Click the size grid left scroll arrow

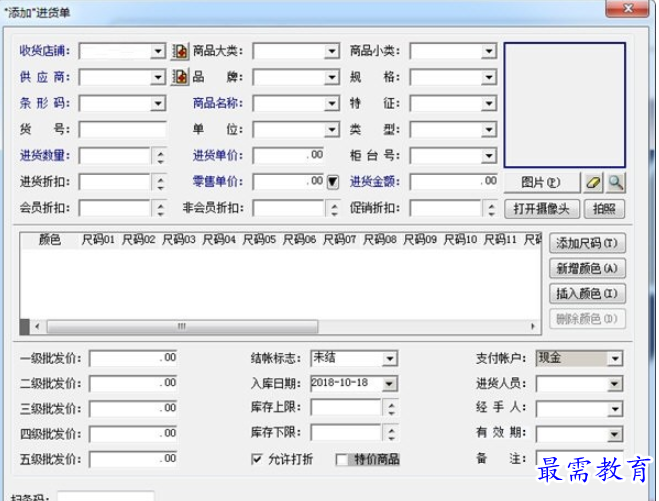click(37, 327)
